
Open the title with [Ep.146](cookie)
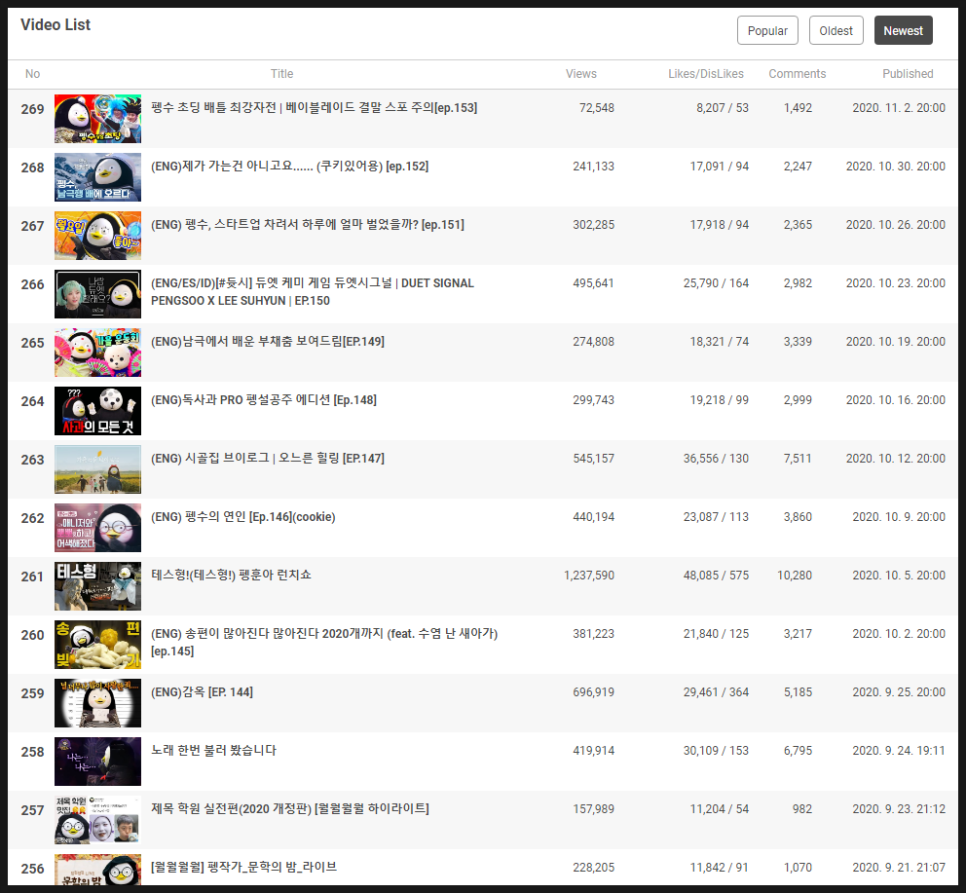tap(243, 517)
